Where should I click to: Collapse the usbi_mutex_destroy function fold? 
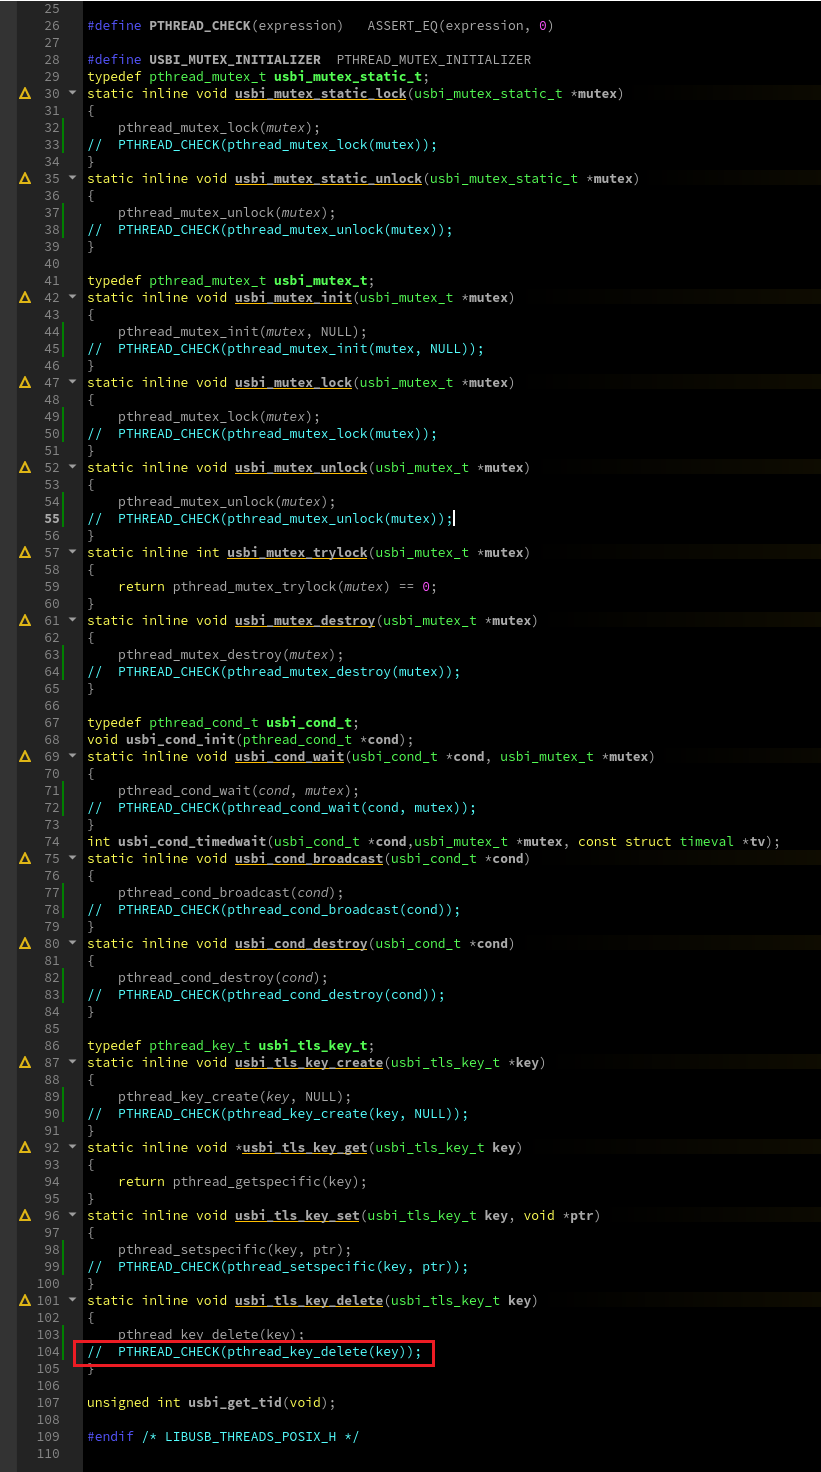[72, 621]
